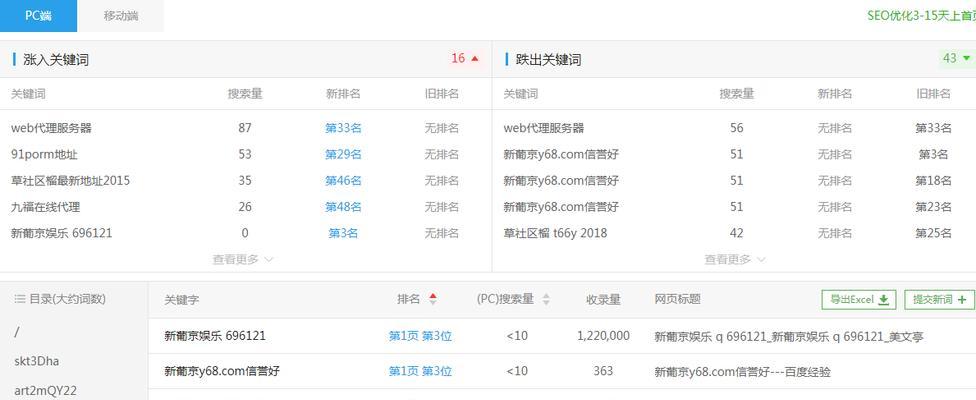Image resolution: width=976 pixels, height=400 pixels.
Task: Click 新葡京y68.com信誉好 in the bottom table
Action: click(222, 371)
